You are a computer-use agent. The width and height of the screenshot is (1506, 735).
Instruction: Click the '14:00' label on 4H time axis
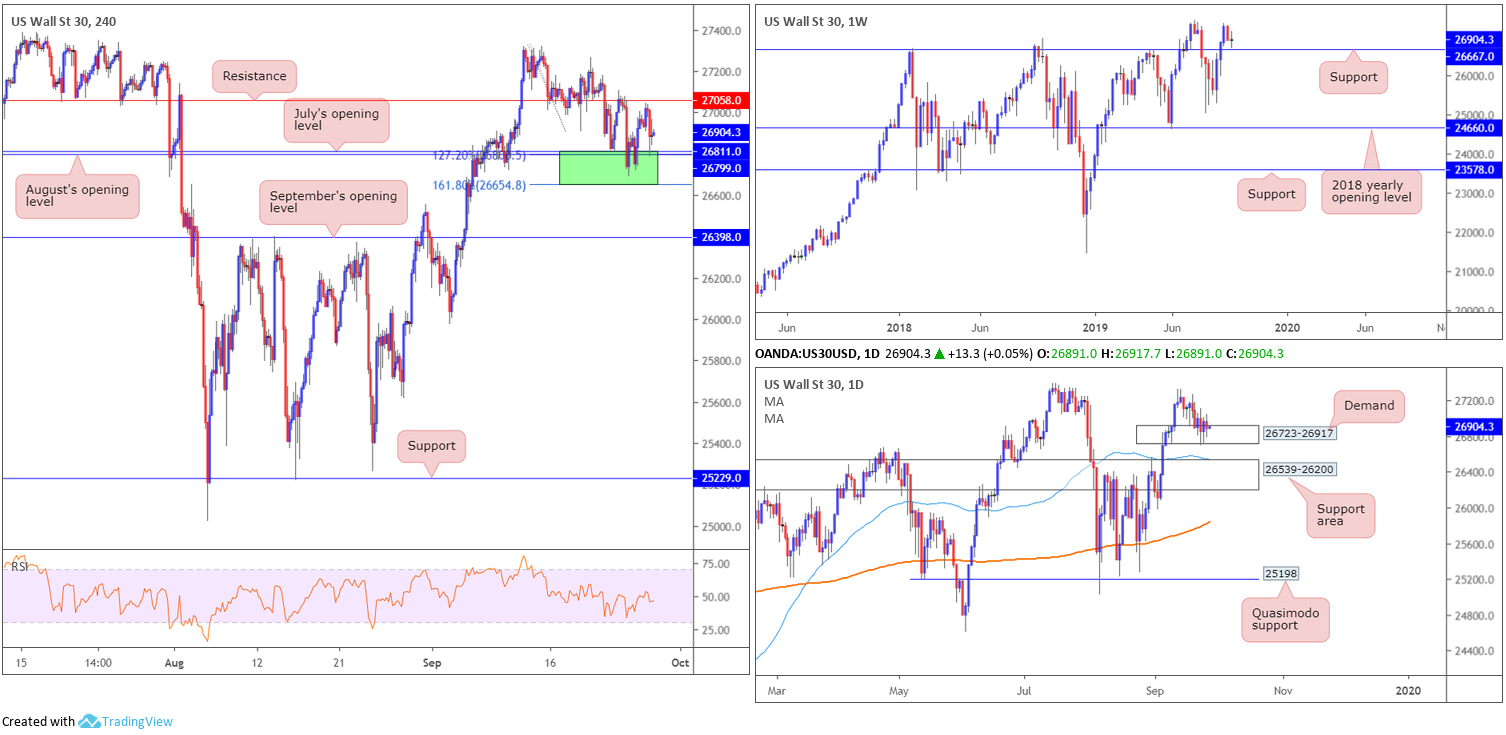click(x=97, y=662)
